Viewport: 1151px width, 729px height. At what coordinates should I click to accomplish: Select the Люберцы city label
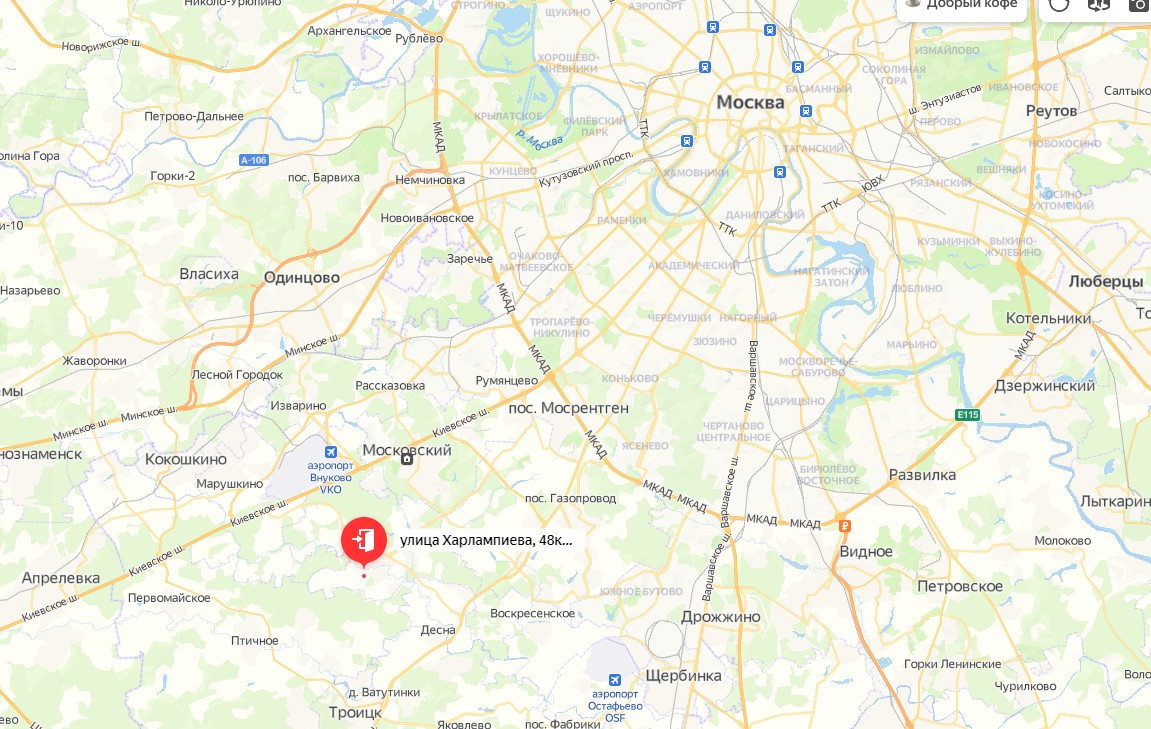(1105, 282)
